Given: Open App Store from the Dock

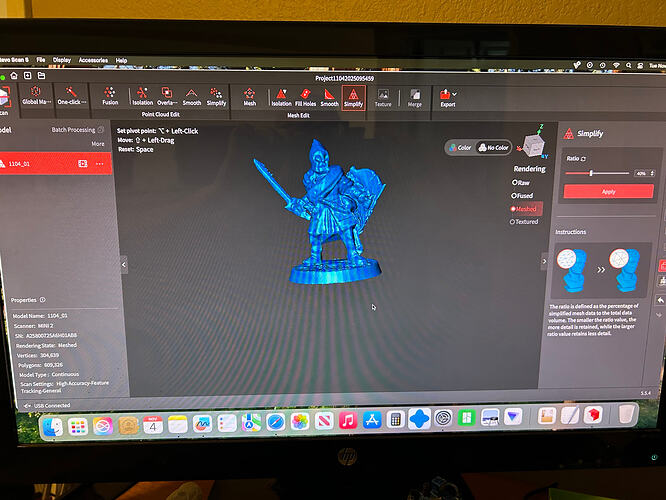Looking at the screenshot, I should (372, 420).
